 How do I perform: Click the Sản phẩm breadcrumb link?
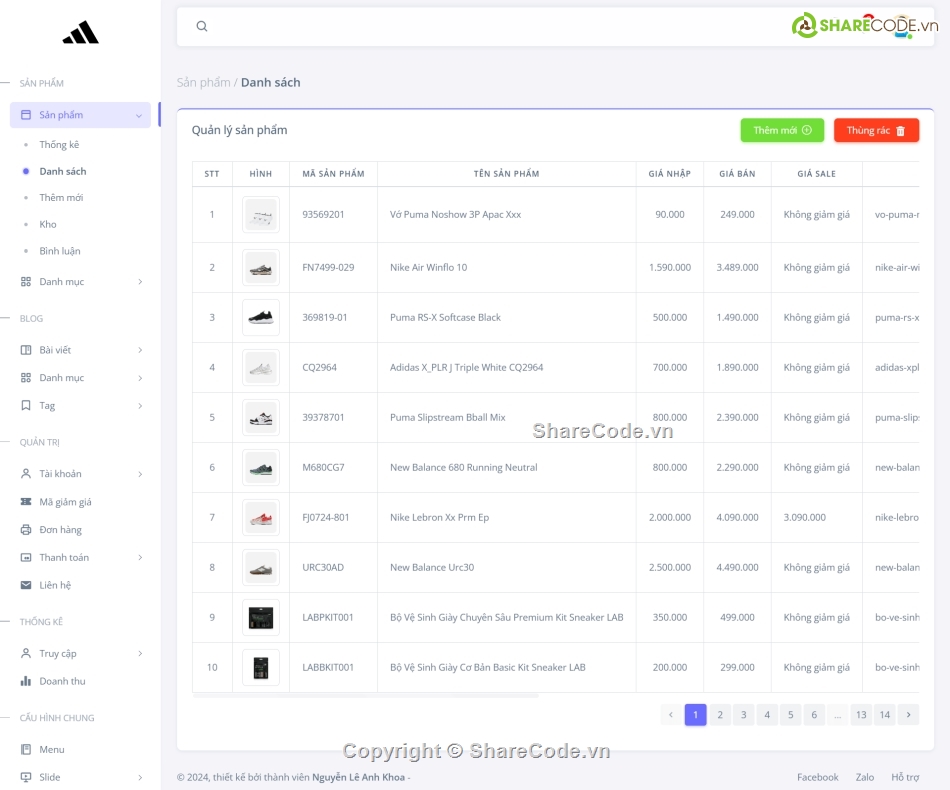point(204,82)
